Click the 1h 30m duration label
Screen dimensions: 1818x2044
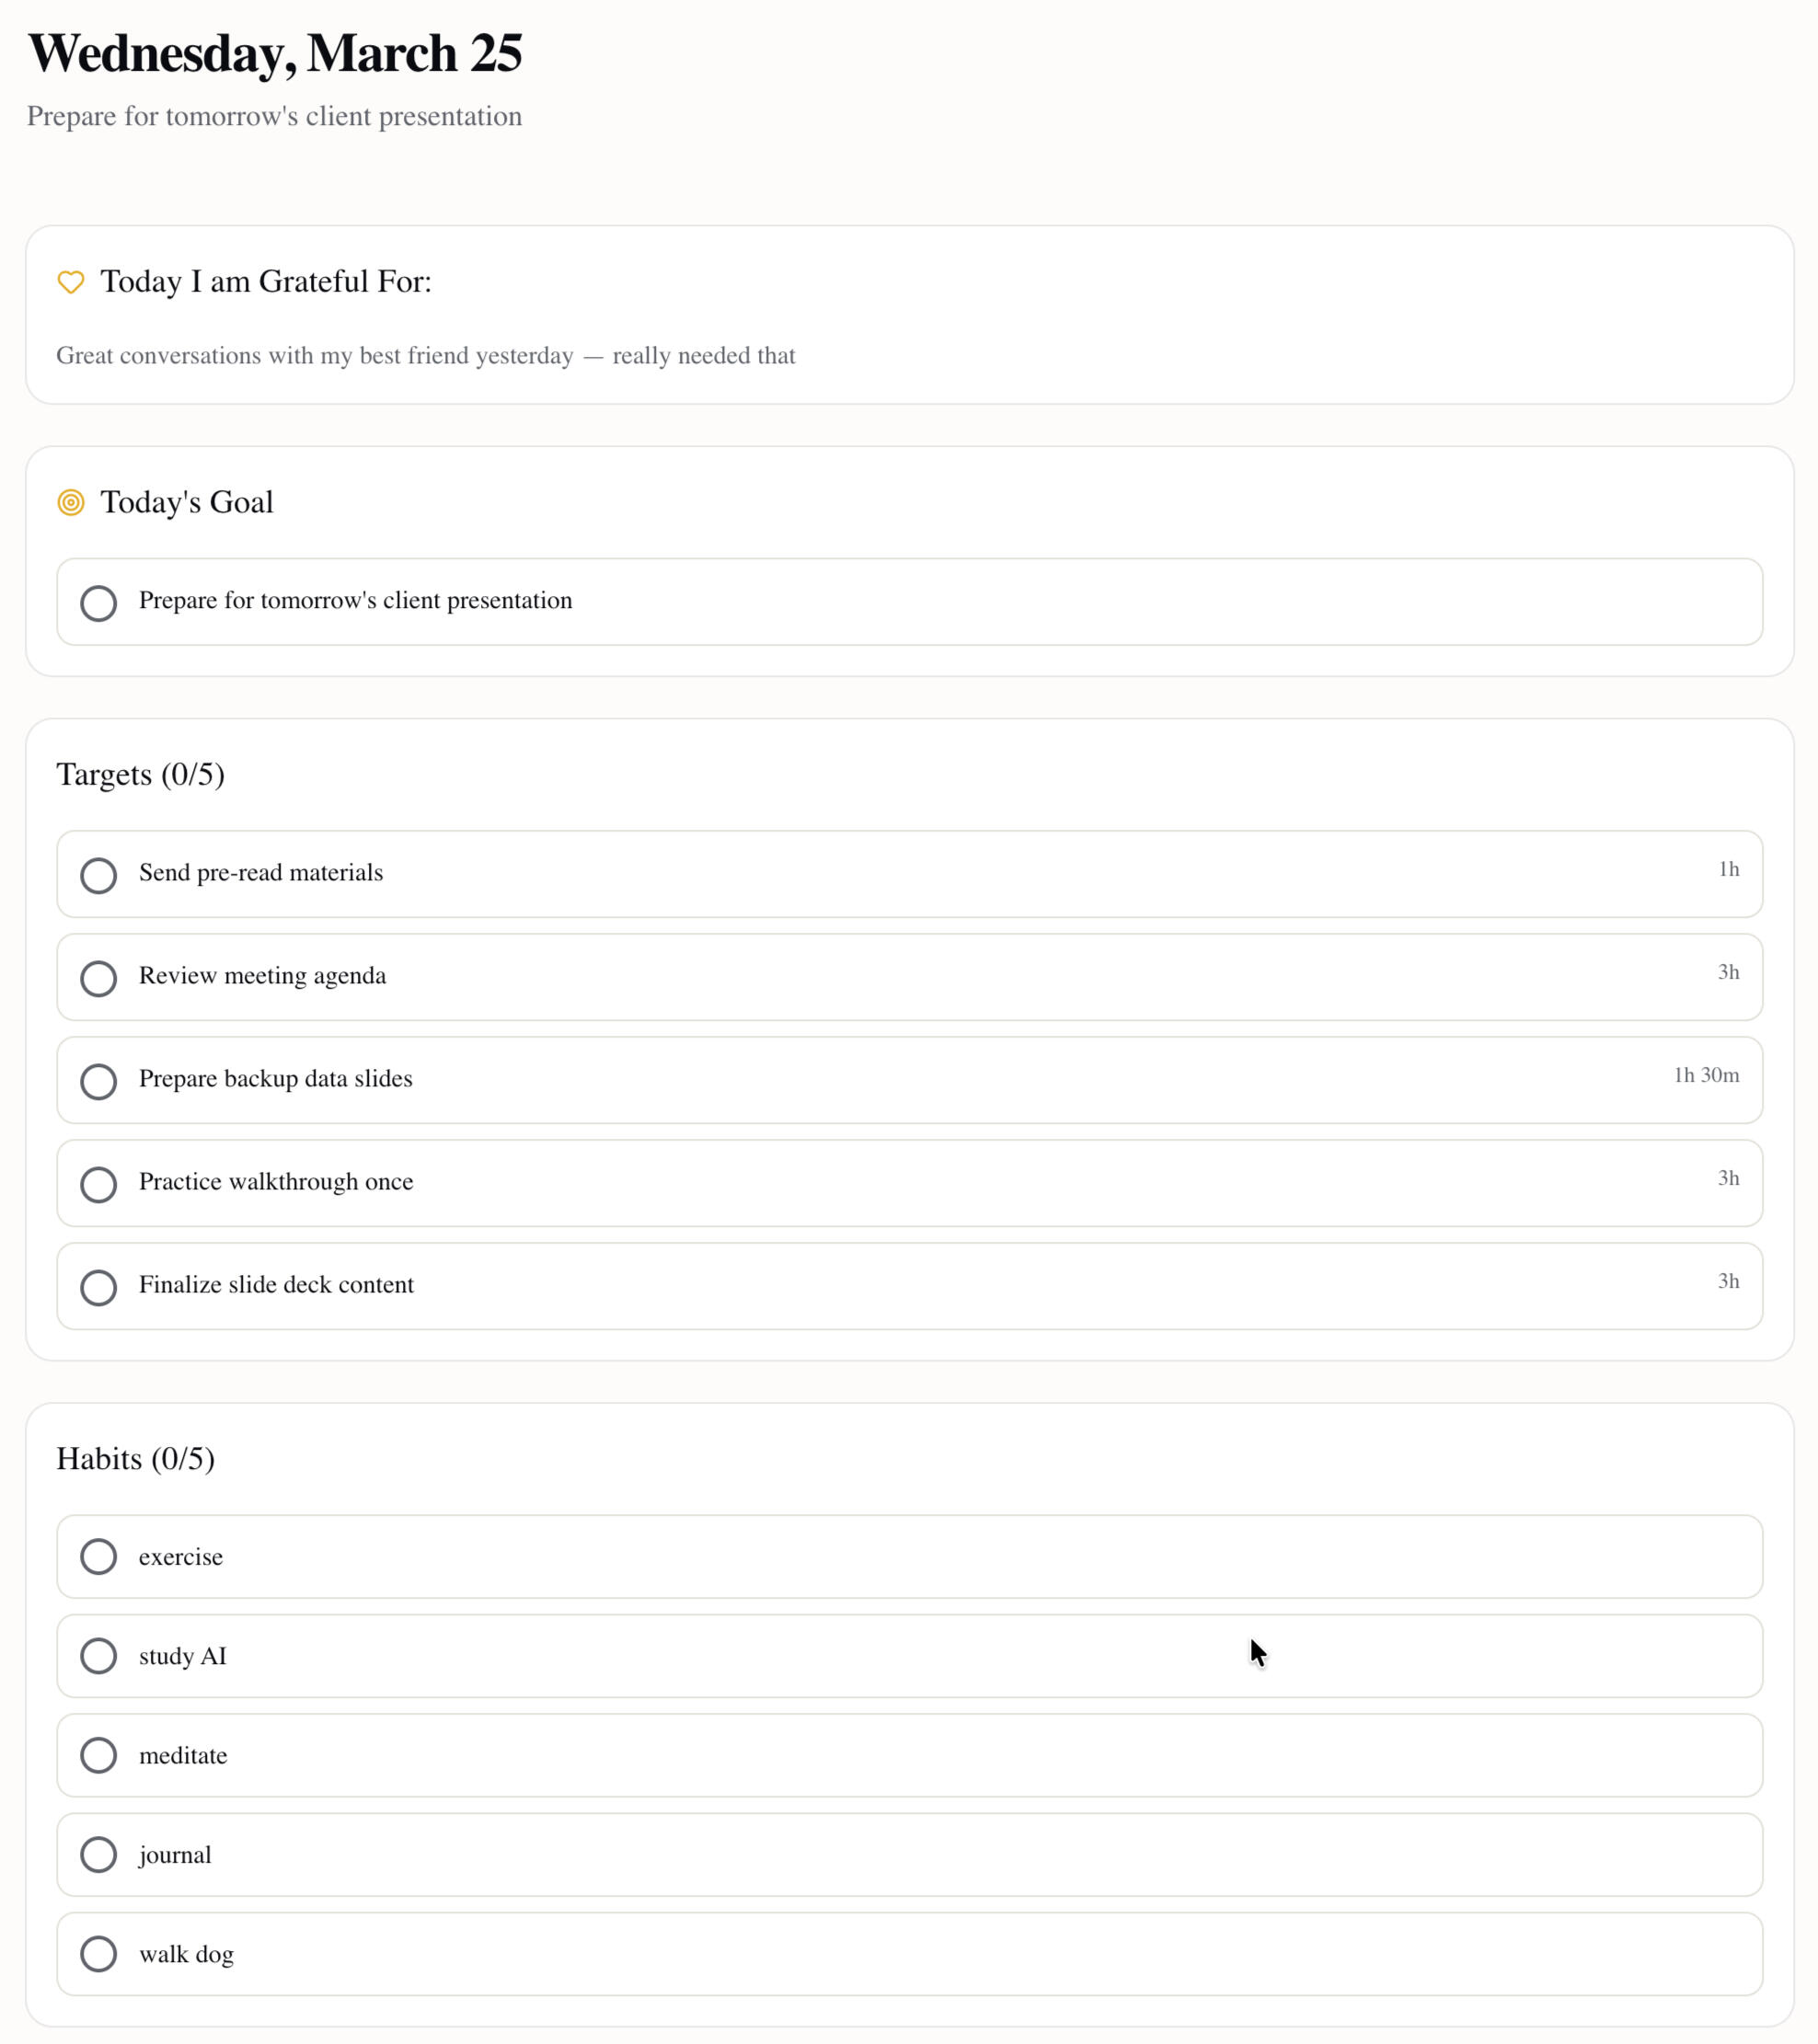click(1705, 1075)
